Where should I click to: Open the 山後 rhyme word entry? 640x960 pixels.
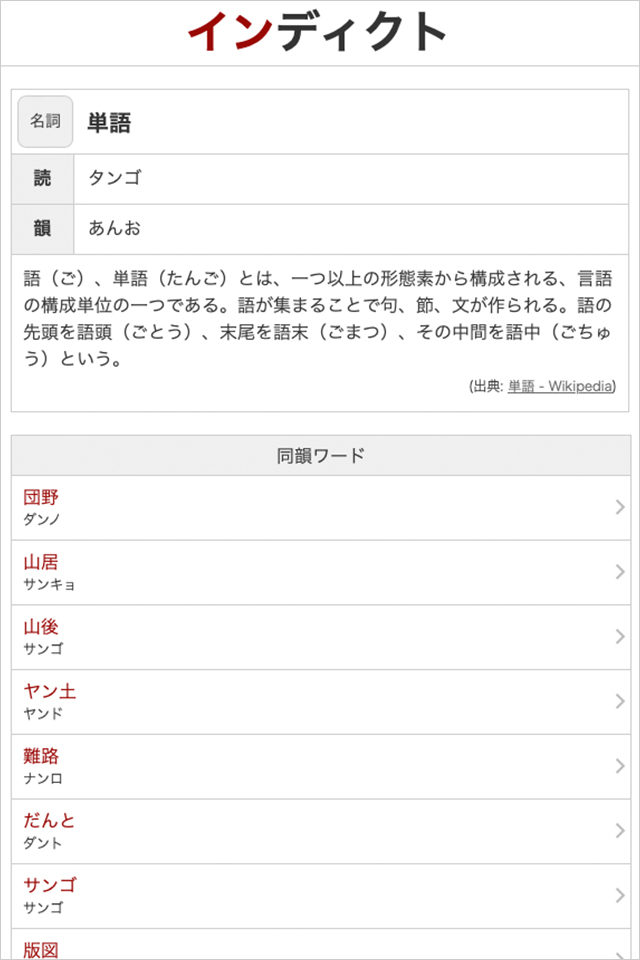(42, 627)
